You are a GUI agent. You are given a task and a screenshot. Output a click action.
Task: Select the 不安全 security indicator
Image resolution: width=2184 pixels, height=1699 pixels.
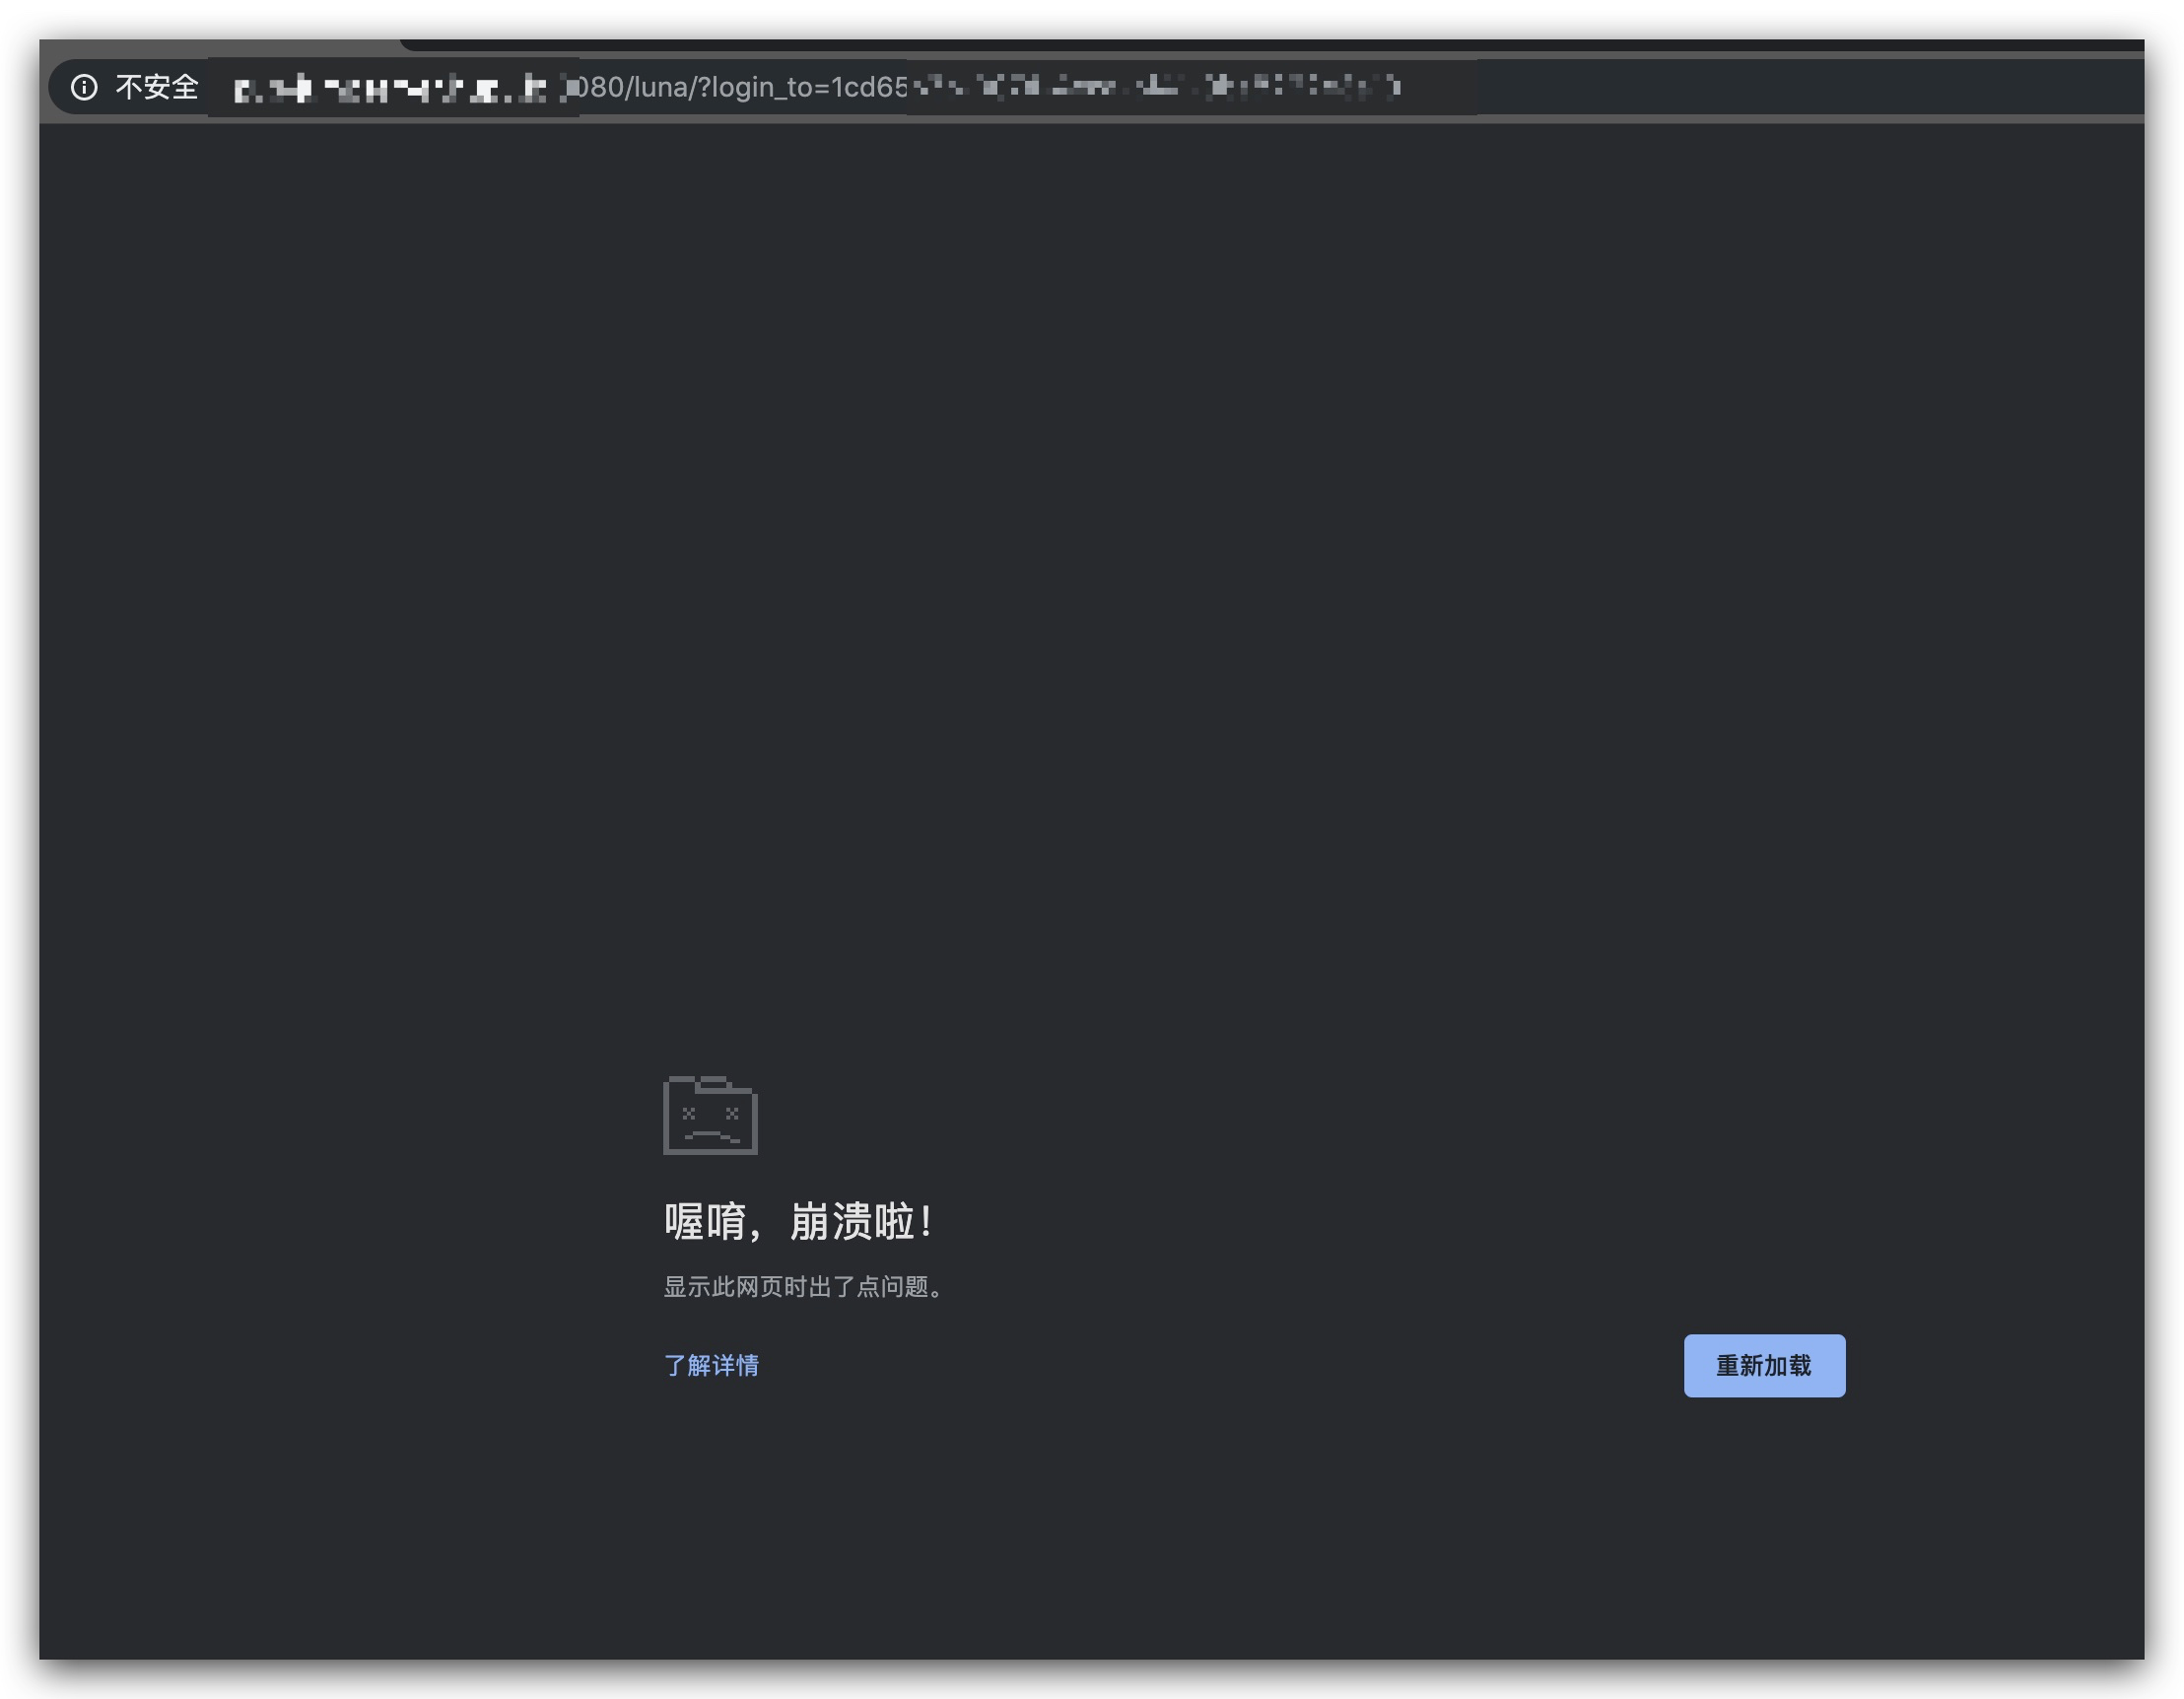pyautogui.click(x=157, y=88)
